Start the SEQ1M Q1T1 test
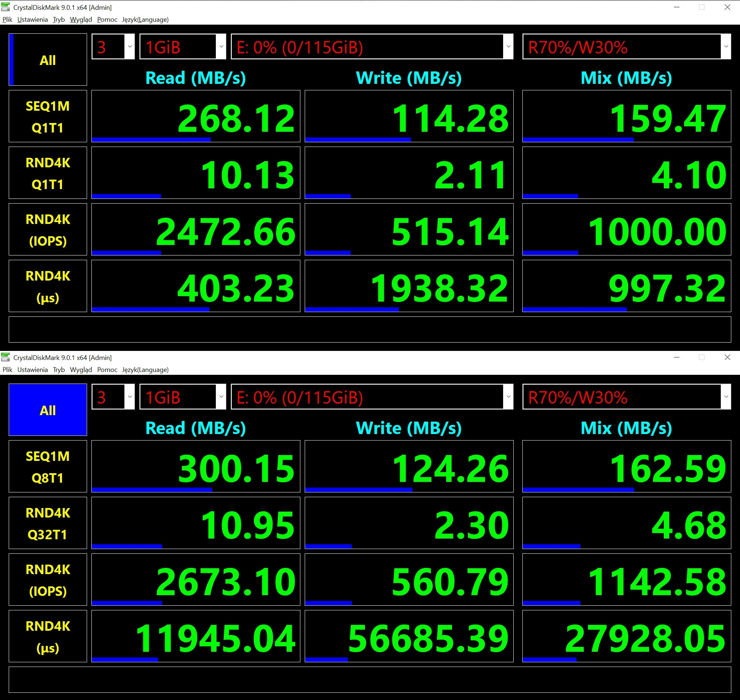Image resolution: width=740 pixels, height=700 pixels. click(x=48, y=117)
